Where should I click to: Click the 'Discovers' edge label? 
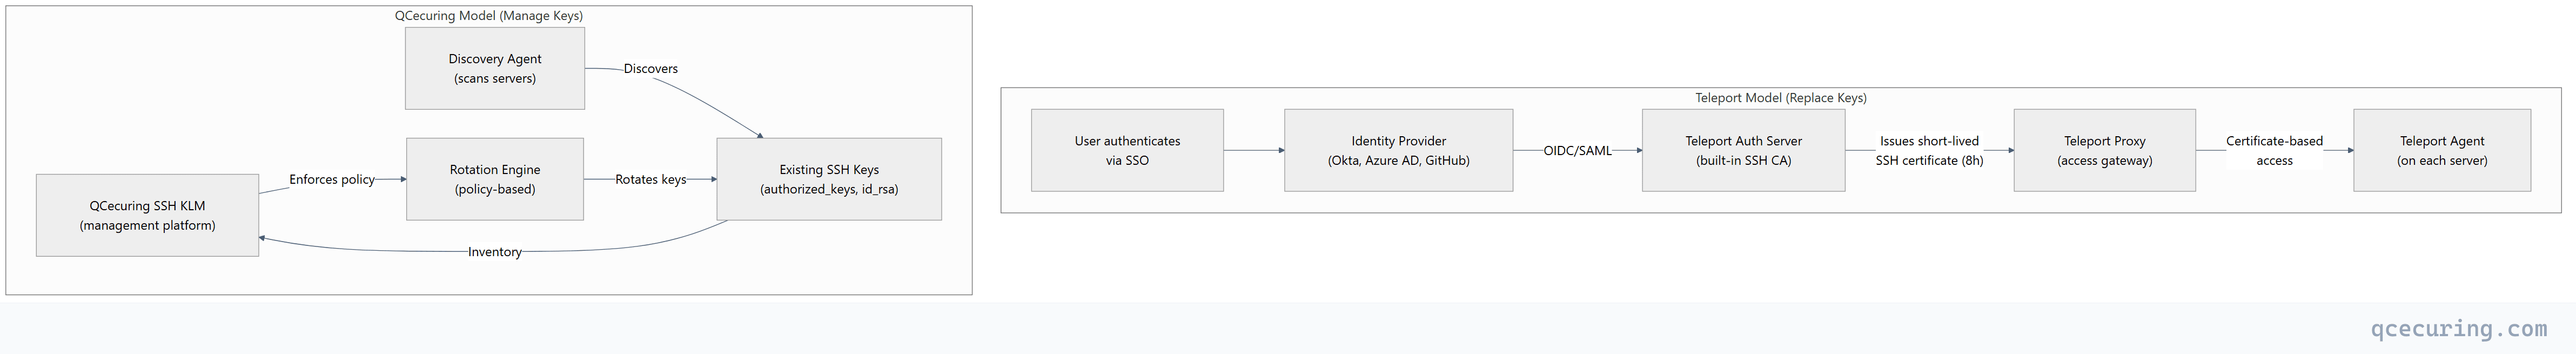(x=651, y=69)
